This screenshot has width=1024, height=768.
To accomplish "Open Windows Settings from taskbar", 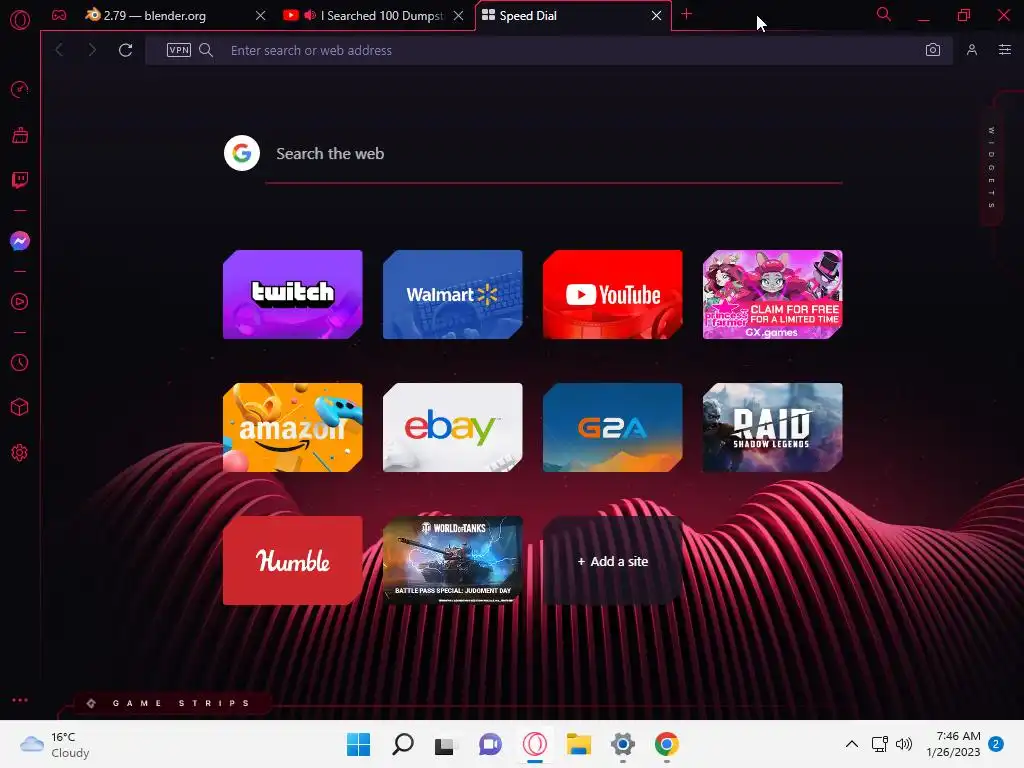I will pyautogui.click(x=622, y=744).
